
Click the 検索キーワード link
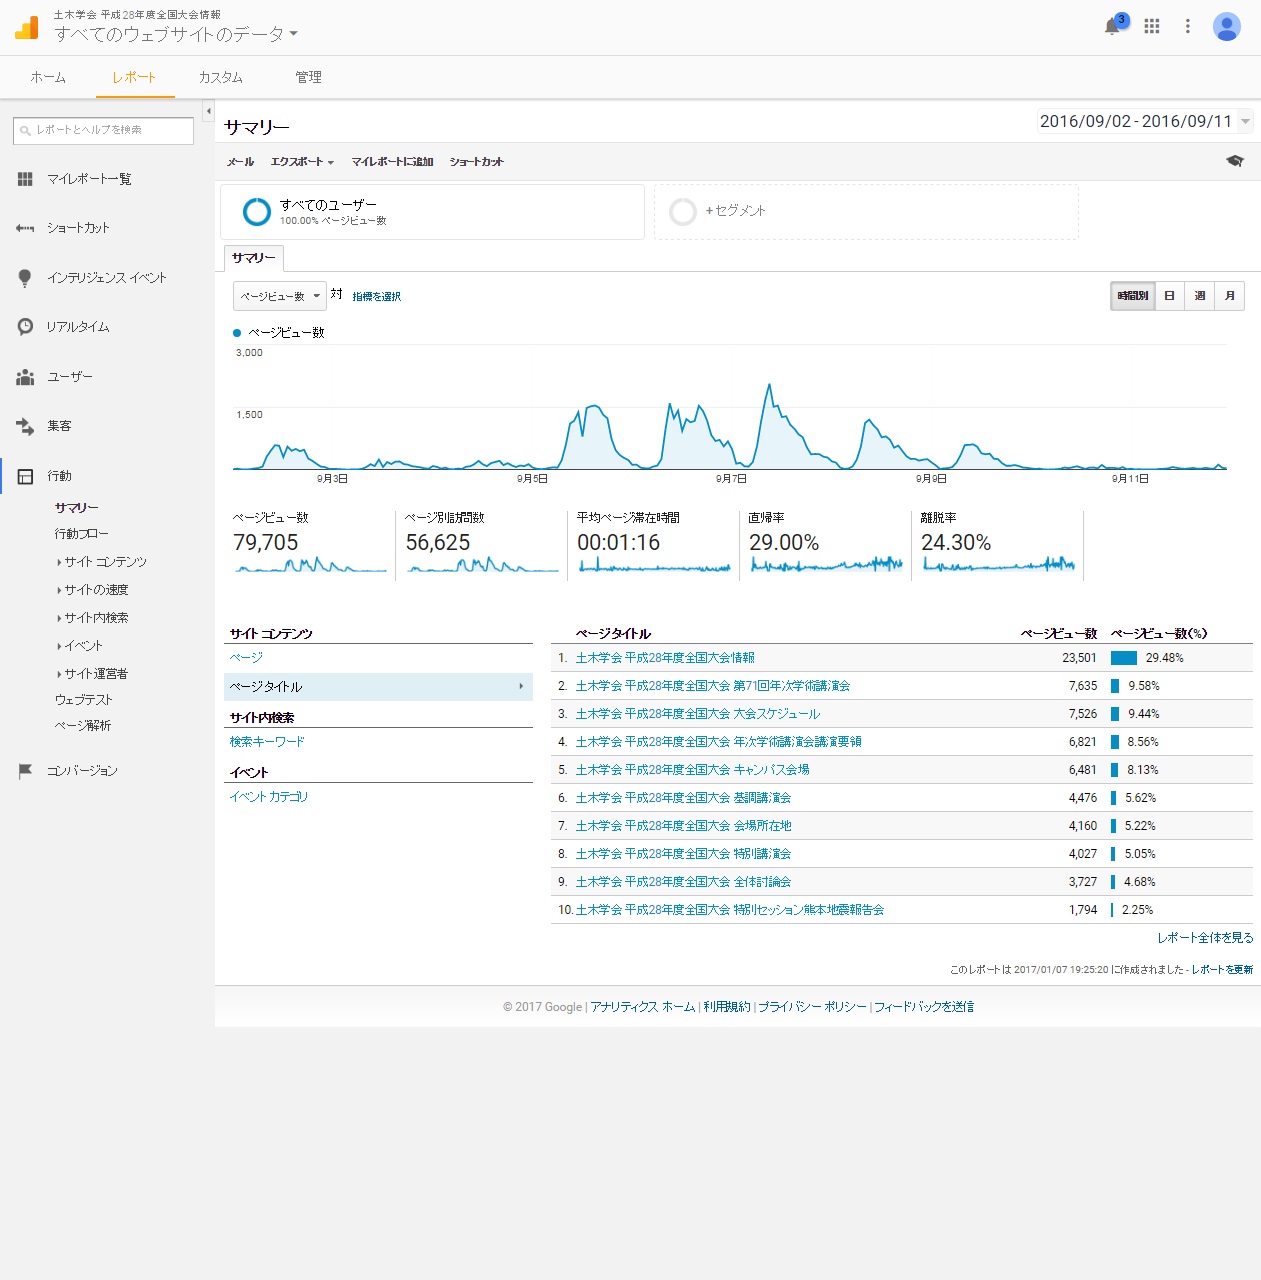pyautogui.click(x=267, y=742)
